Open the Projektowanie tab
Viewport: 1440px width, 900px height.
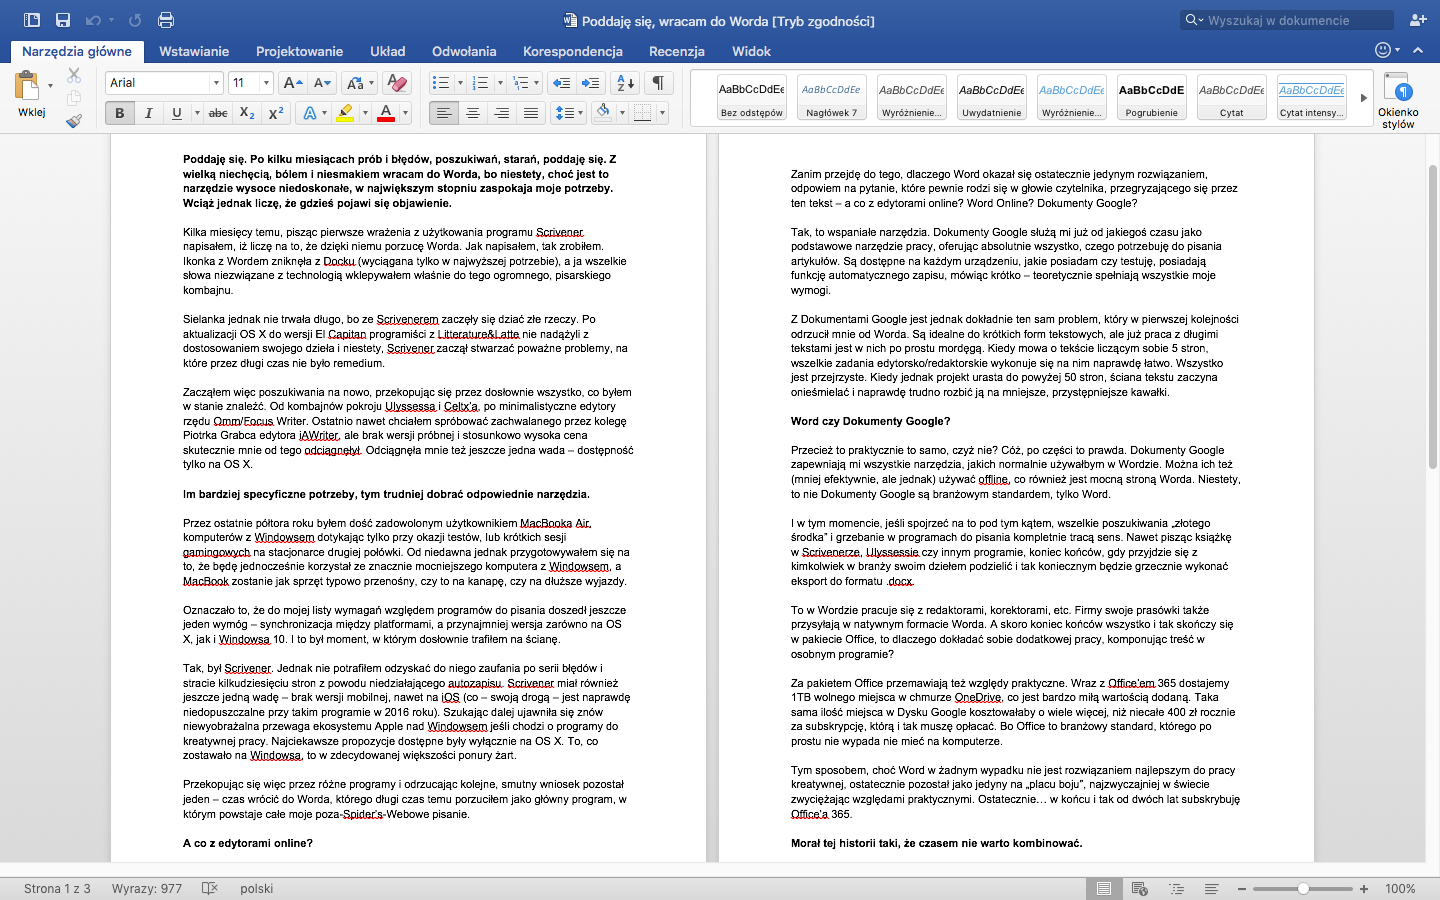point(299,51)
